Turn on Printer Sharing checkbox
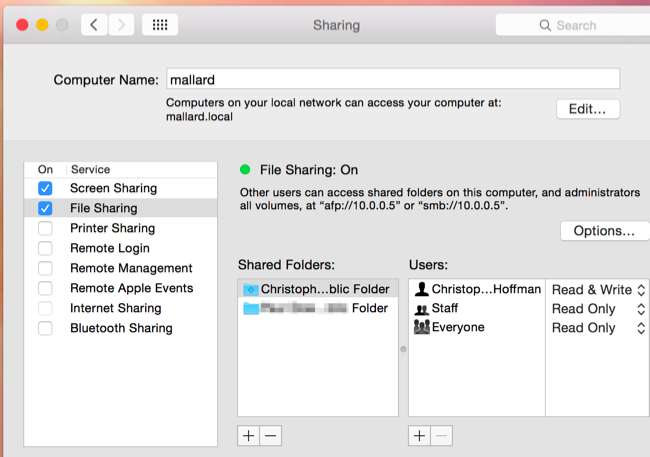Image resolution: width=650 pixels, height=457 pixels. (45, 228)
